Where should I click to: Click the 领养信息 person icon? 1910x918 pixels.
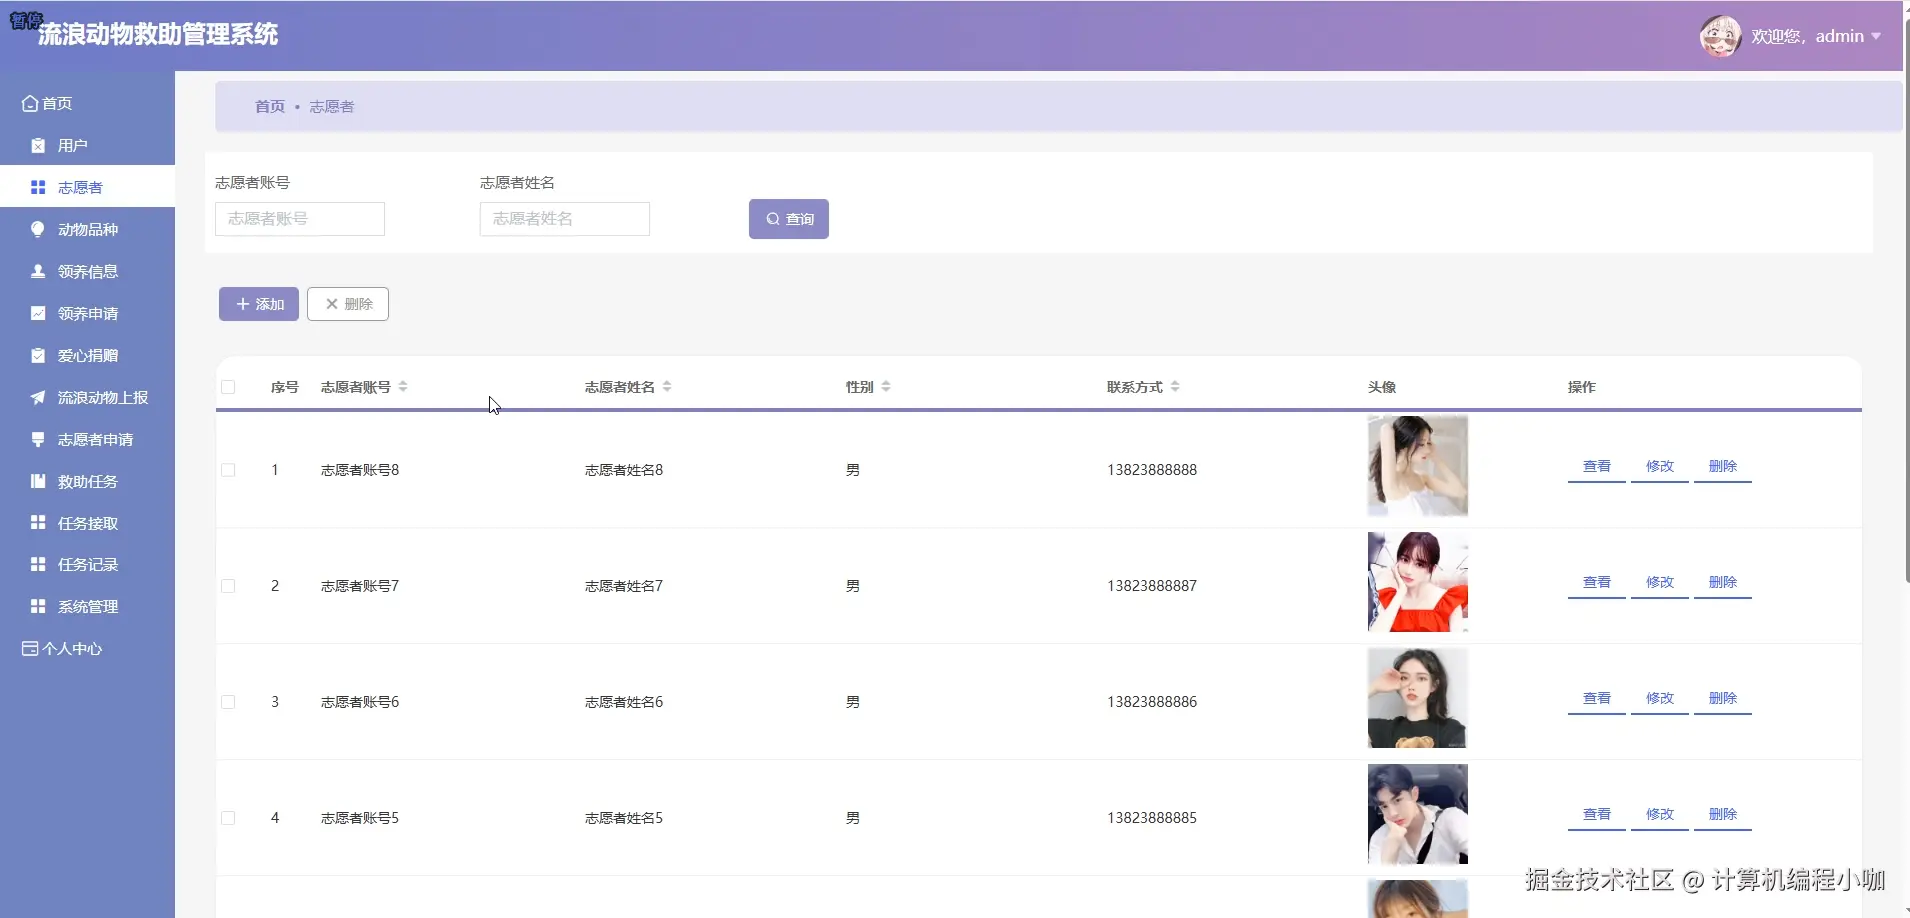[38, 272]
